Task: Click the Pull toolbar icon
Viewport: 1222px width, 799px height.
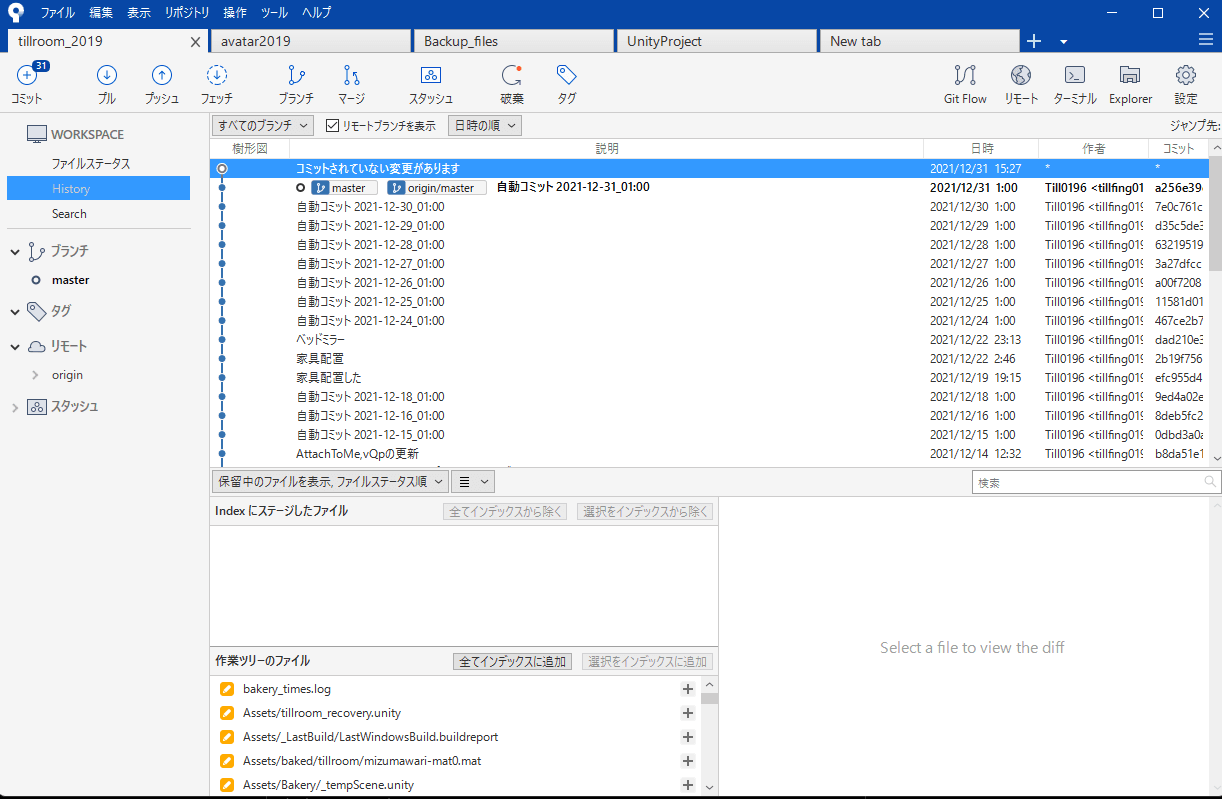Action: pyautogui.click(x=106, y=77)
